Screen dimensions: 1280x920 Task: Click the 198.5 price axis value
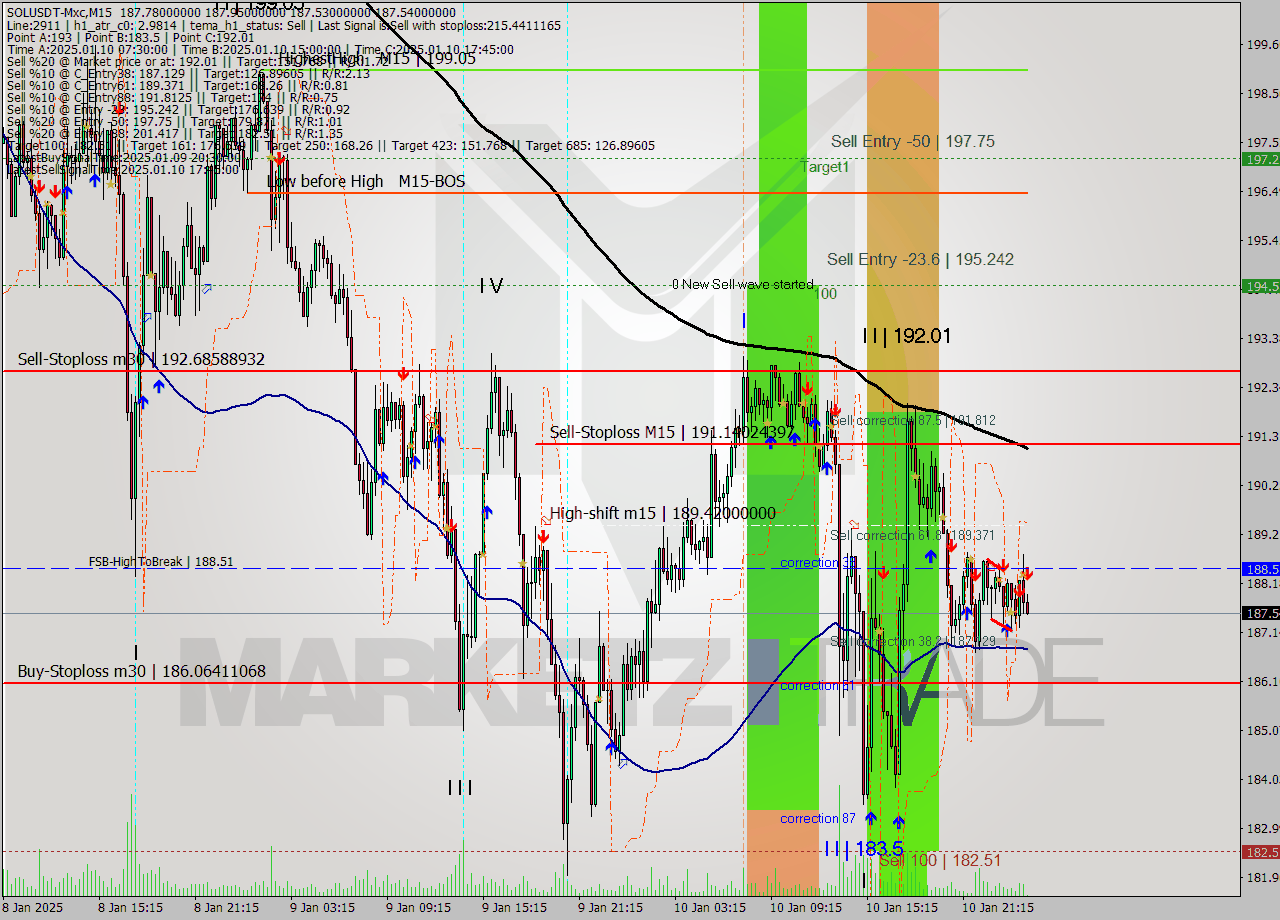click(x=1262, y=93)
